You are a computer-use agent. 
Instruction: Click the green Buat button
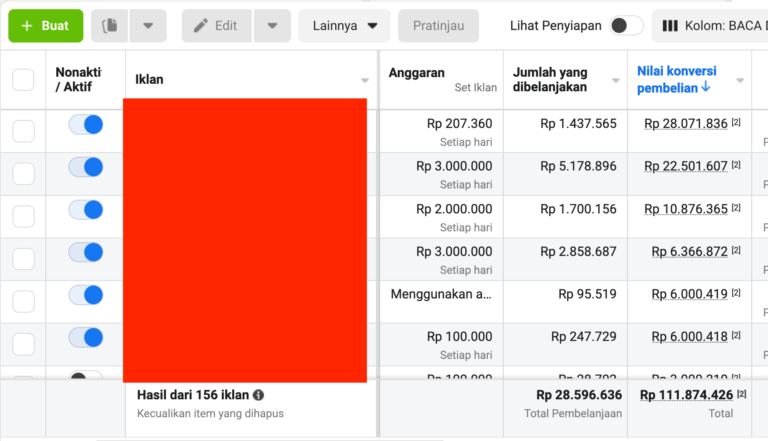[x=46, y=25]
